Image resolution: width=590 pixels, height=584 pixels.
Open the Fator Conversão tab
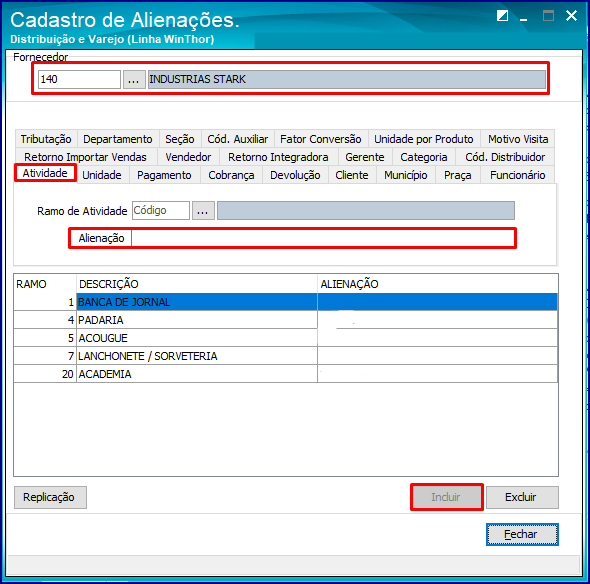click(321, 139)
